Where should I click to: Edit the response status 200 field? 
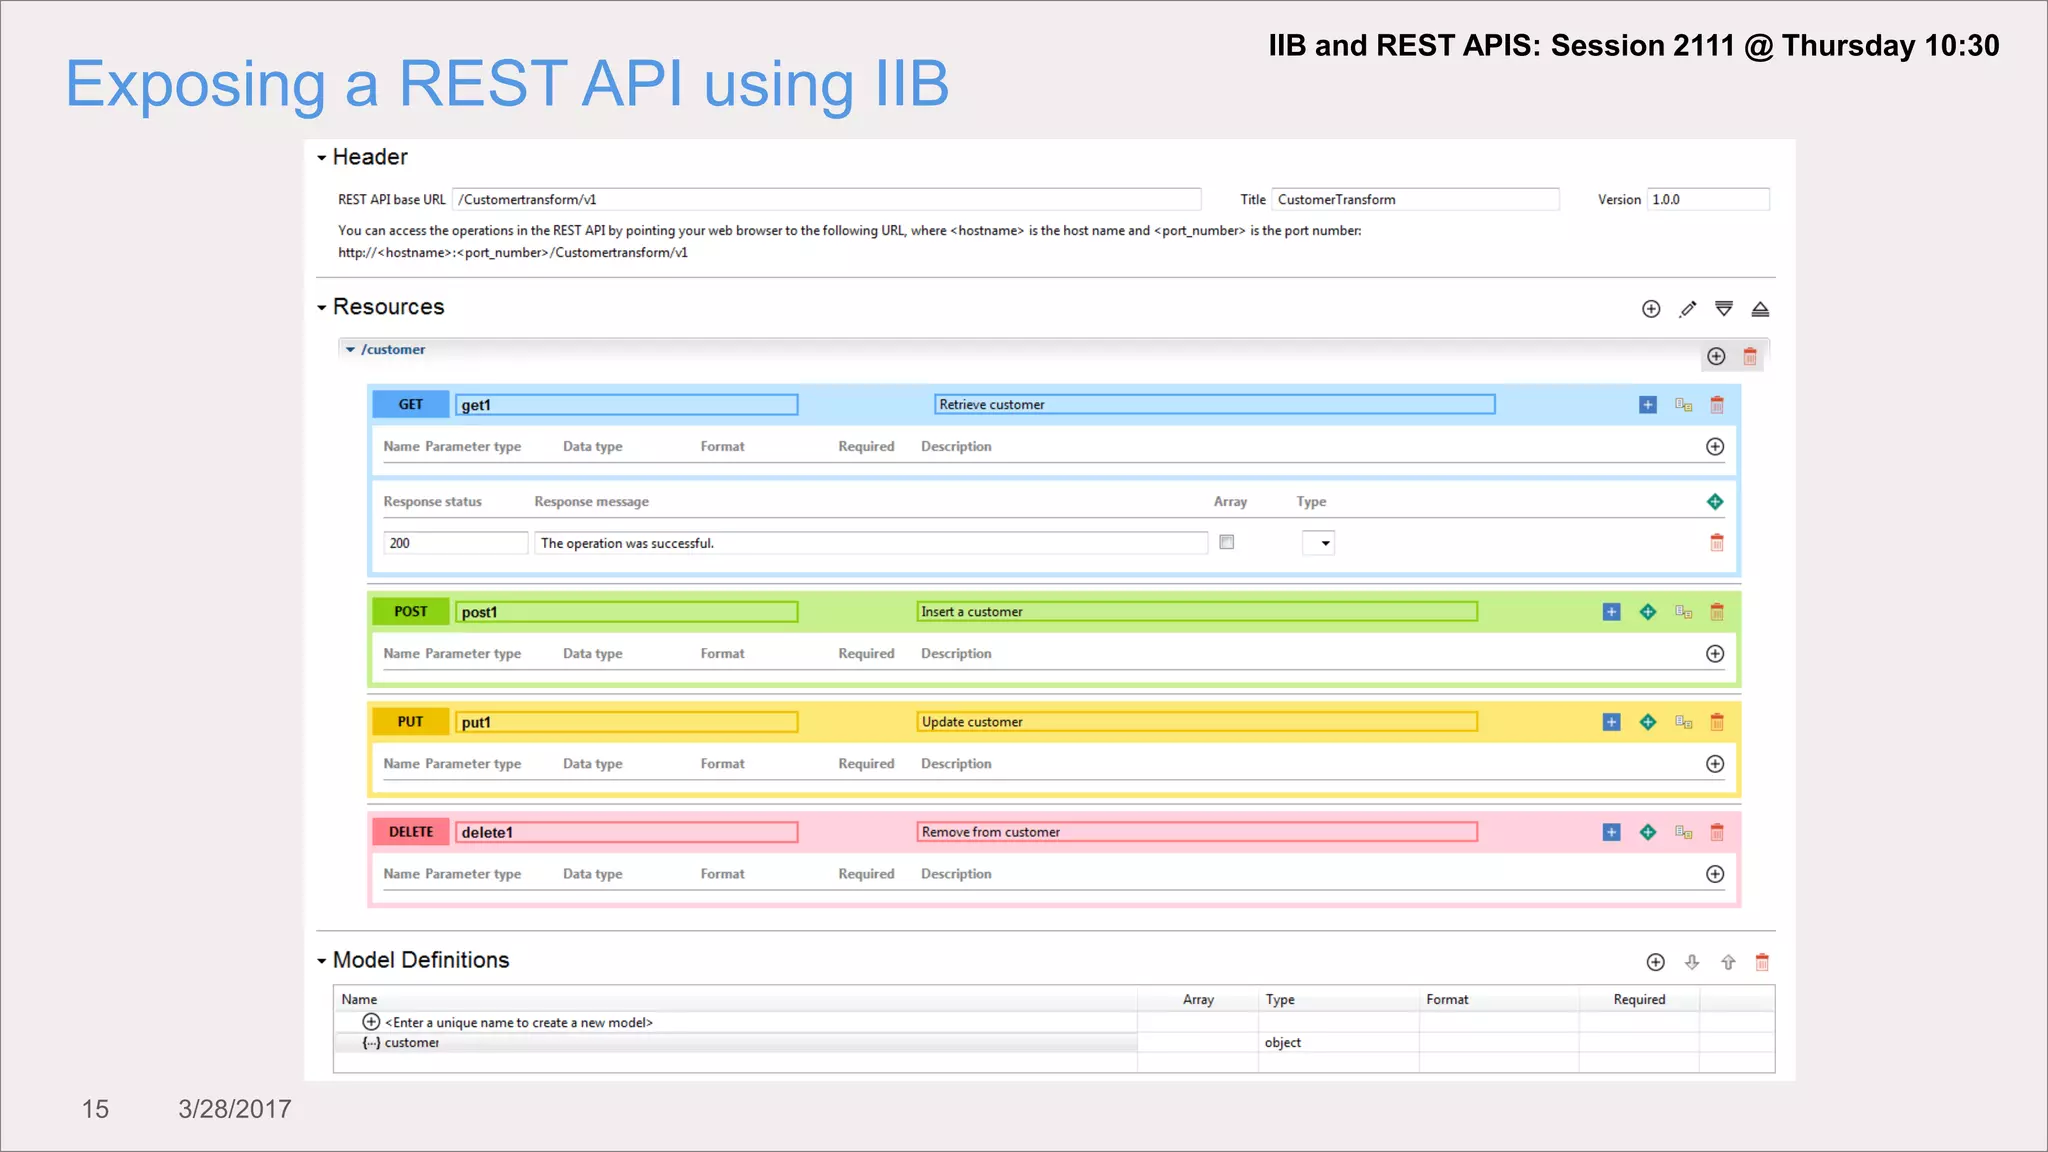[456, 543]
